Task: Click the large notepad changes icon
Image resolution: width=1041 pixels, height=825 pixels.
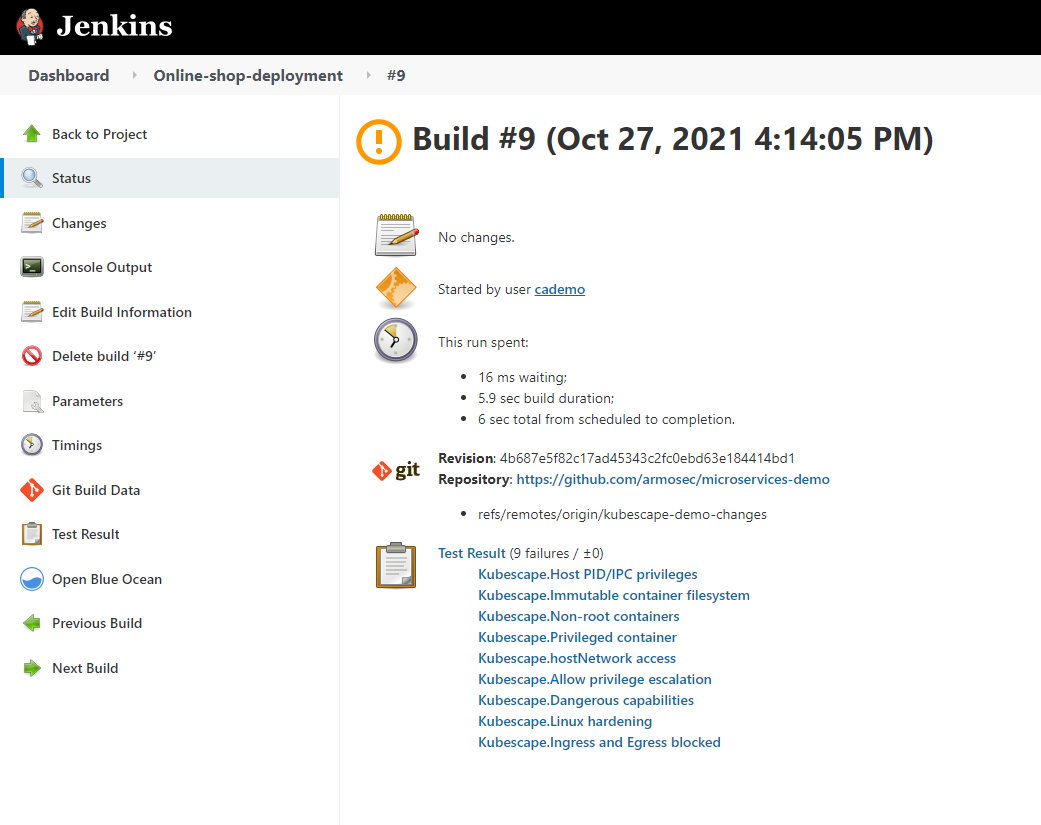Action: click(x=396, y=234)
